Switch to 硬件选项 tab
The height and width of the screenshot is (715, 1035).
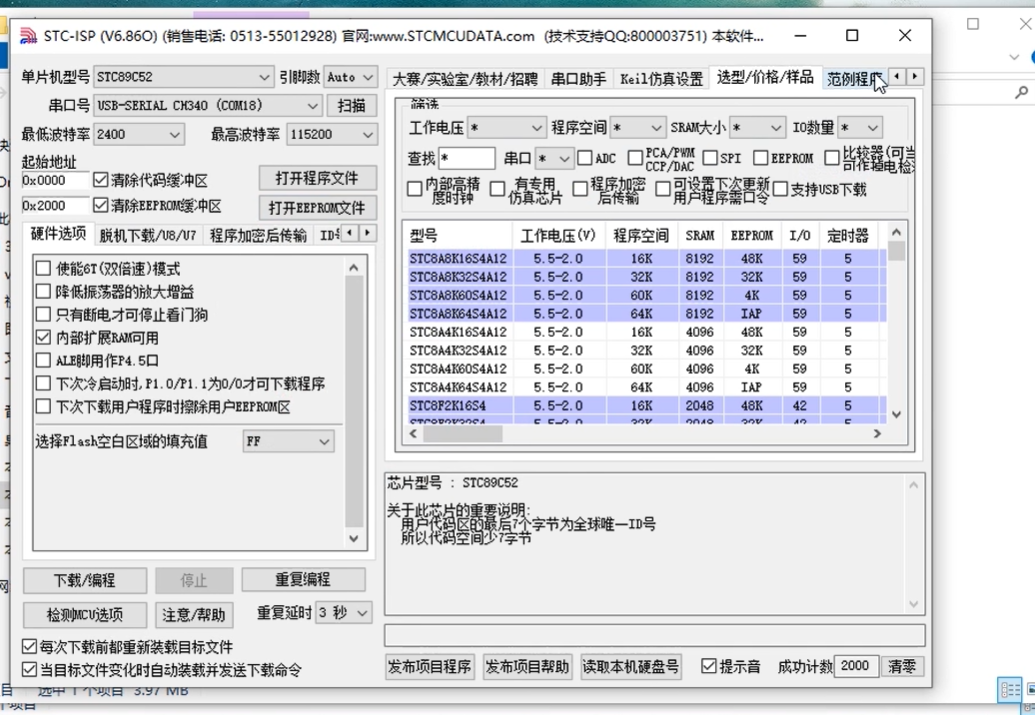pyautogui.click(x=58, y=234)
